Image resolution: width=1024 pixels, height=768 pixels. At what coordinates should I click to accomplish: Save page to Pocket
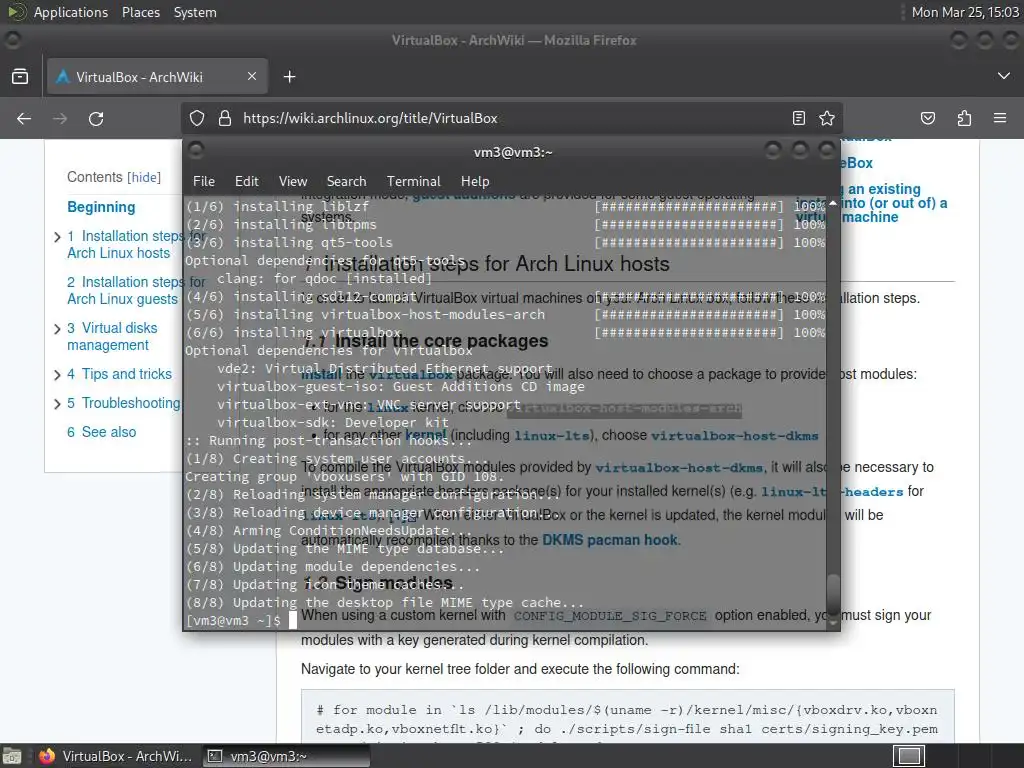click(x=927, y=118)
